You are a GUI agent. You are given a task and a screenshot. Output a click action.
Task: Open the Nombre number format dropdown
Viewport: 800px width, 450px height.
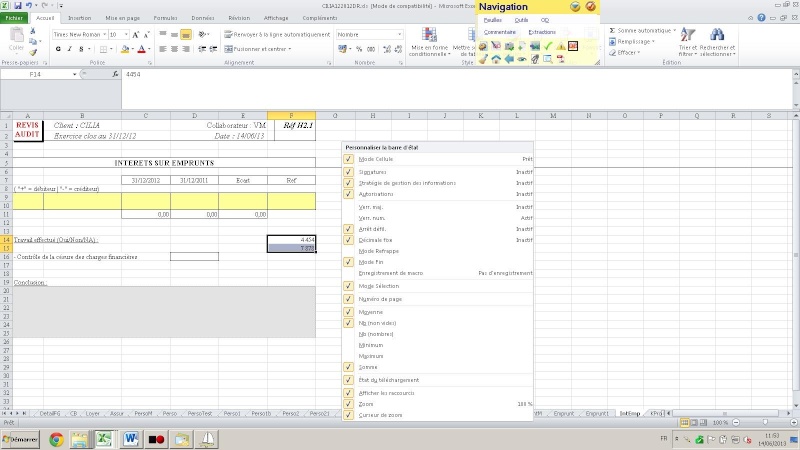coord(399,35)
